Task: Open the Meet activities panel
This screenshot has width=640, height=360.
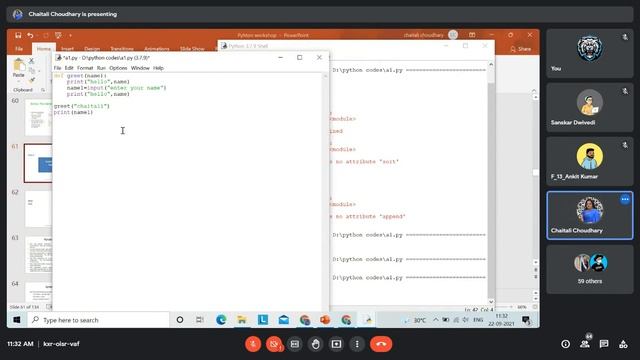Action: (623, 344)
